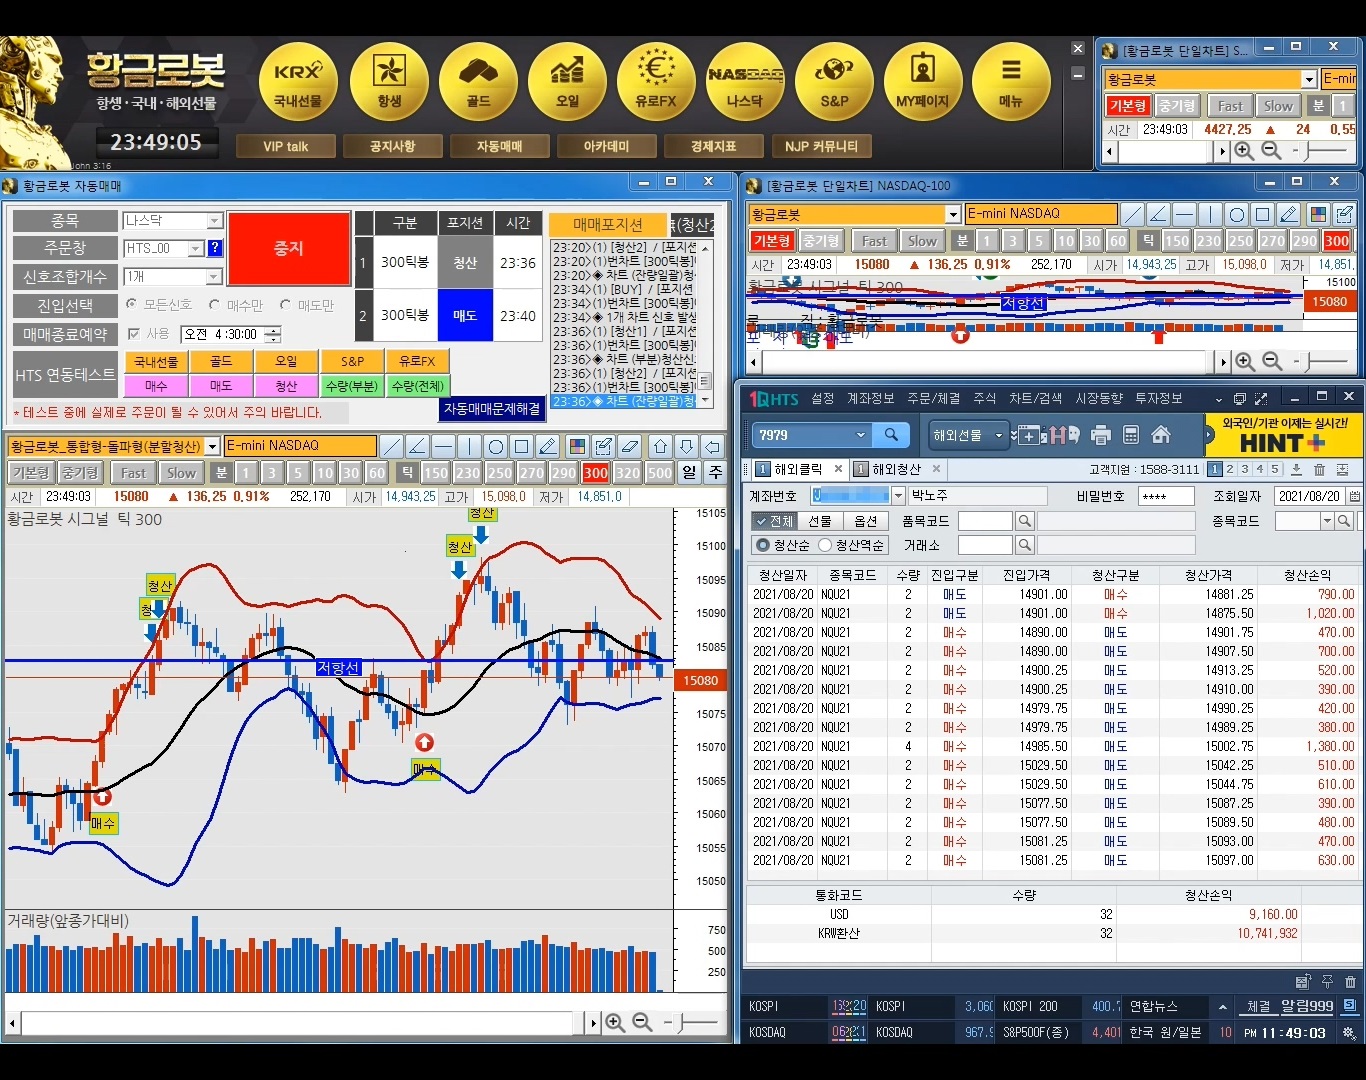Open the 주문창 HTS_00 dropdown
The height and width of the screenshot is (1080, 1366).
point(196,248)
